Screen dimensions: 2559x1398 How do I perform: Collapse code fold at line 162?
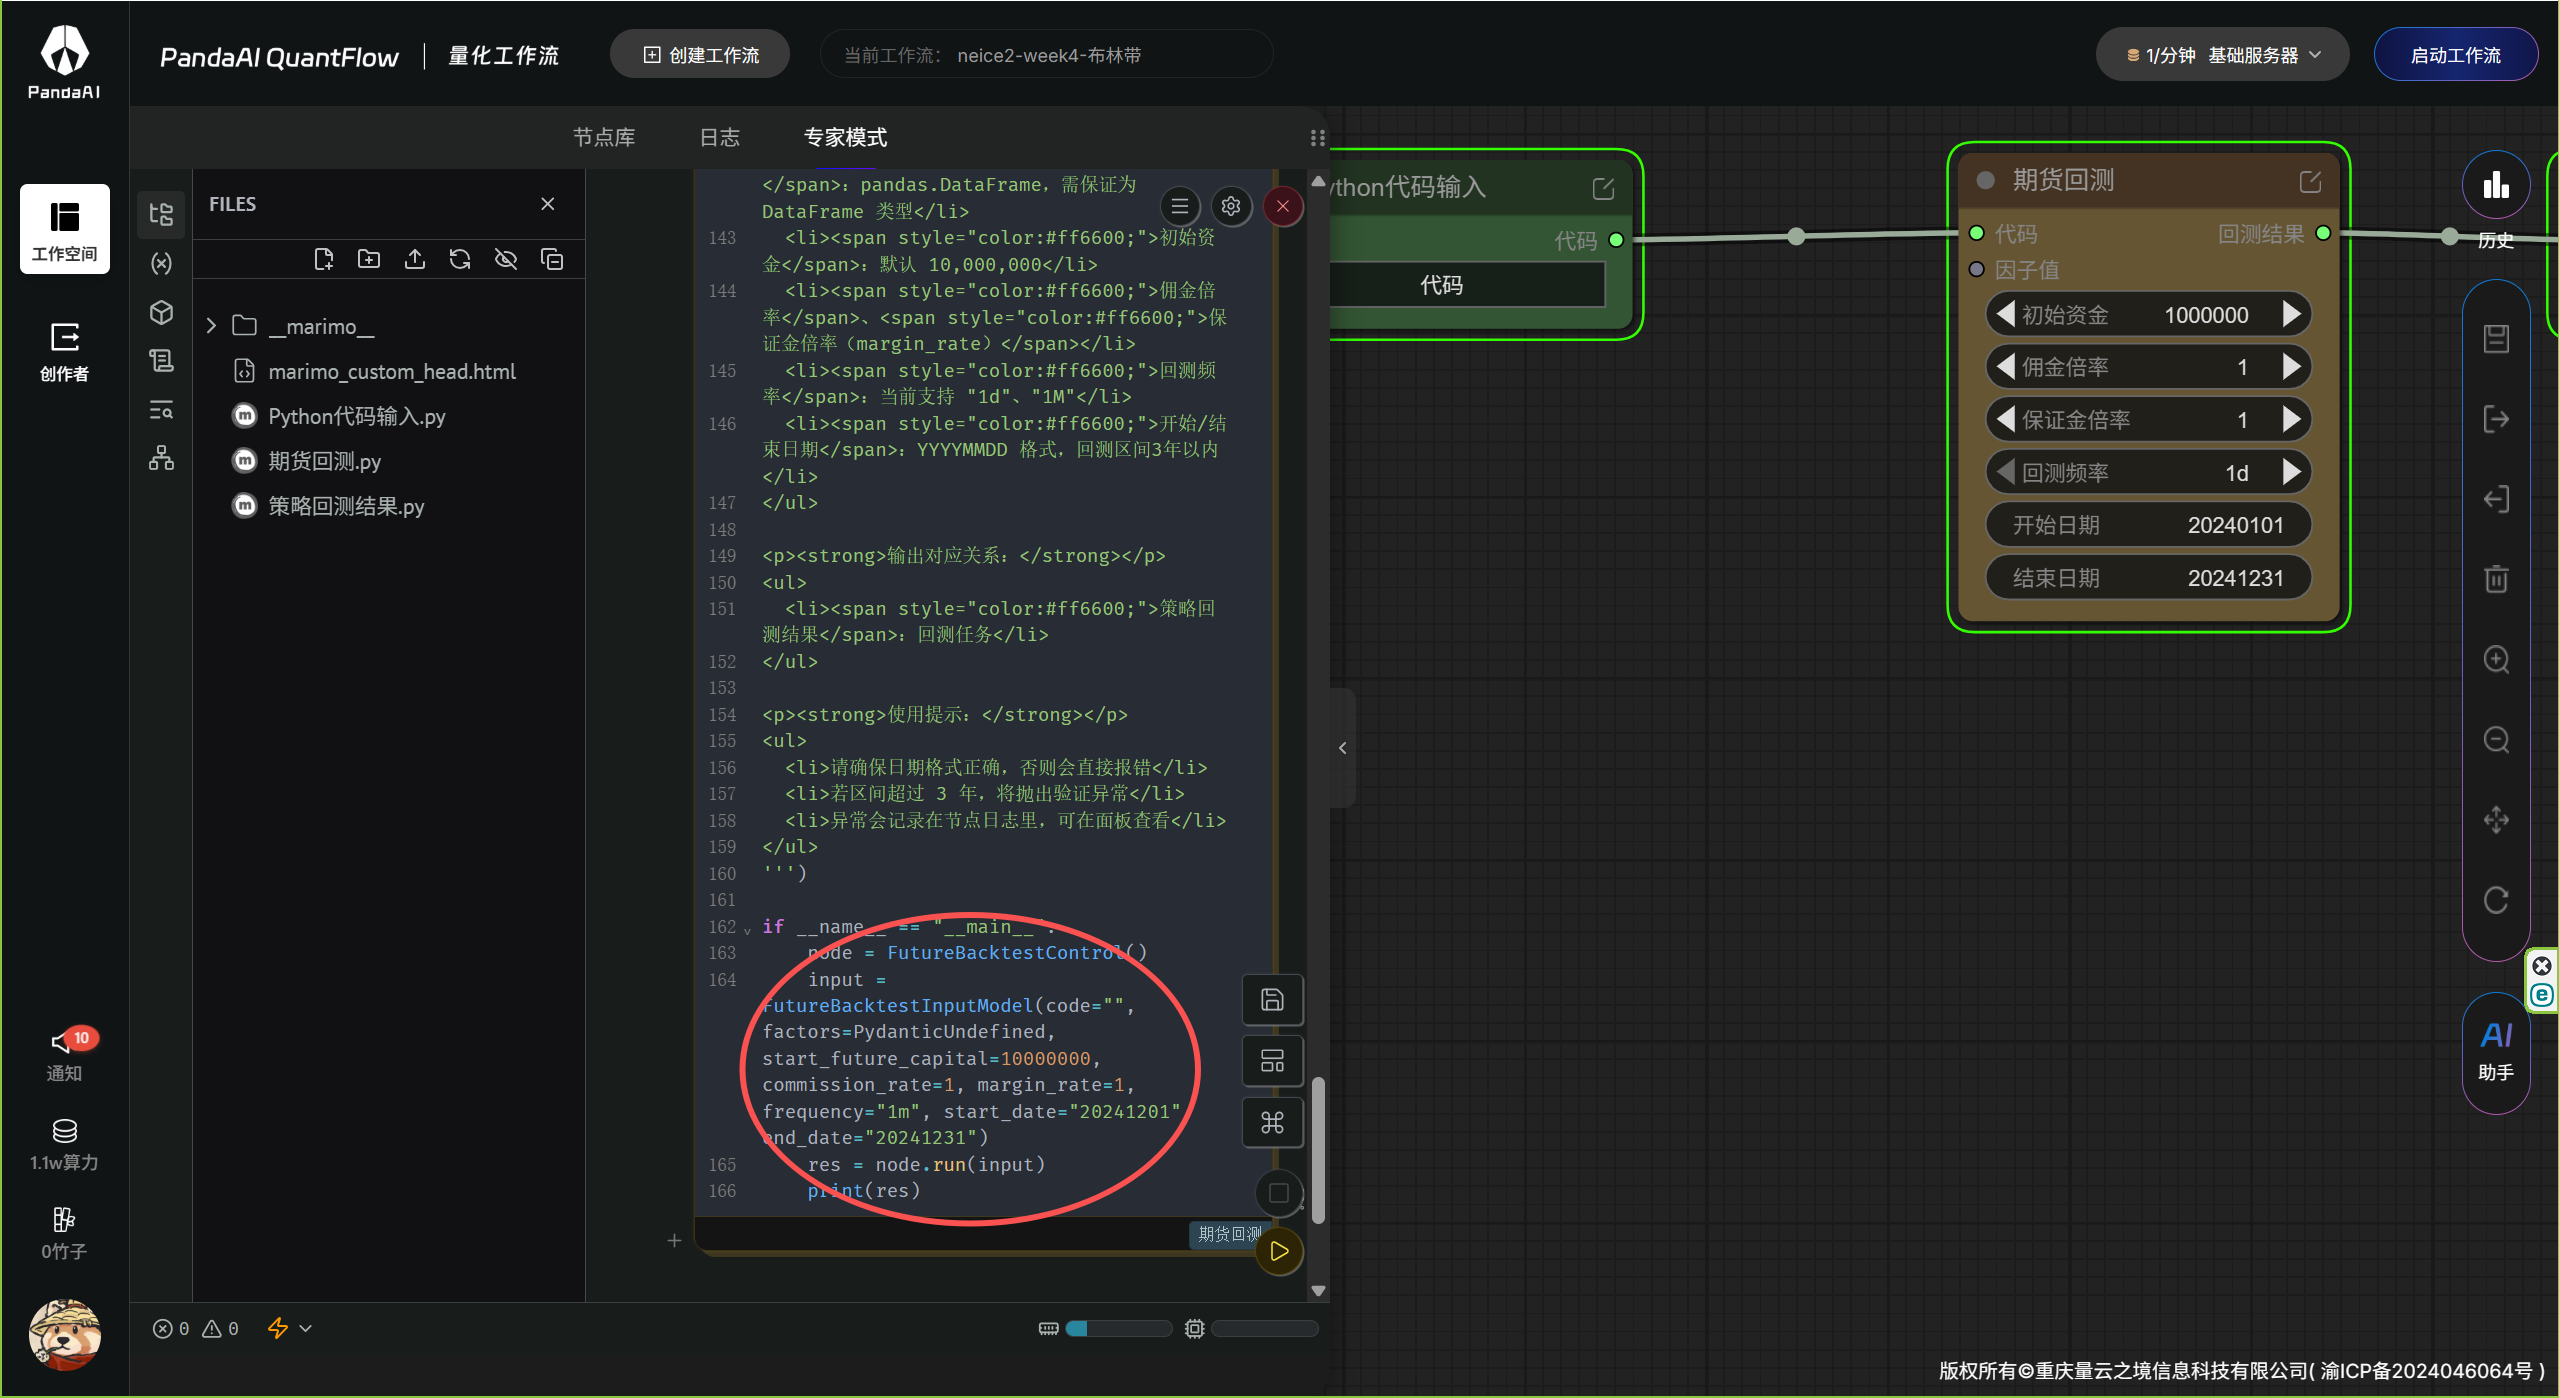pyautogui.click(x=747, y=929)
